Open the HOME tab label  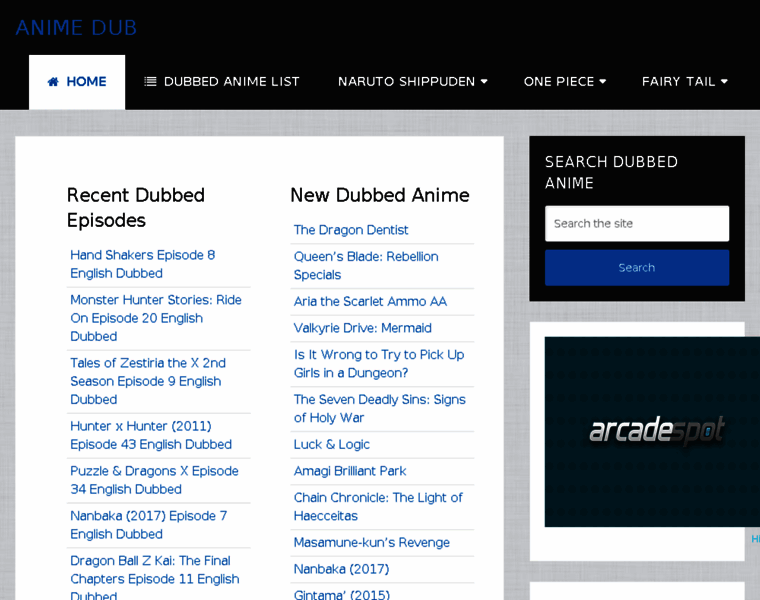click(86, 81)
